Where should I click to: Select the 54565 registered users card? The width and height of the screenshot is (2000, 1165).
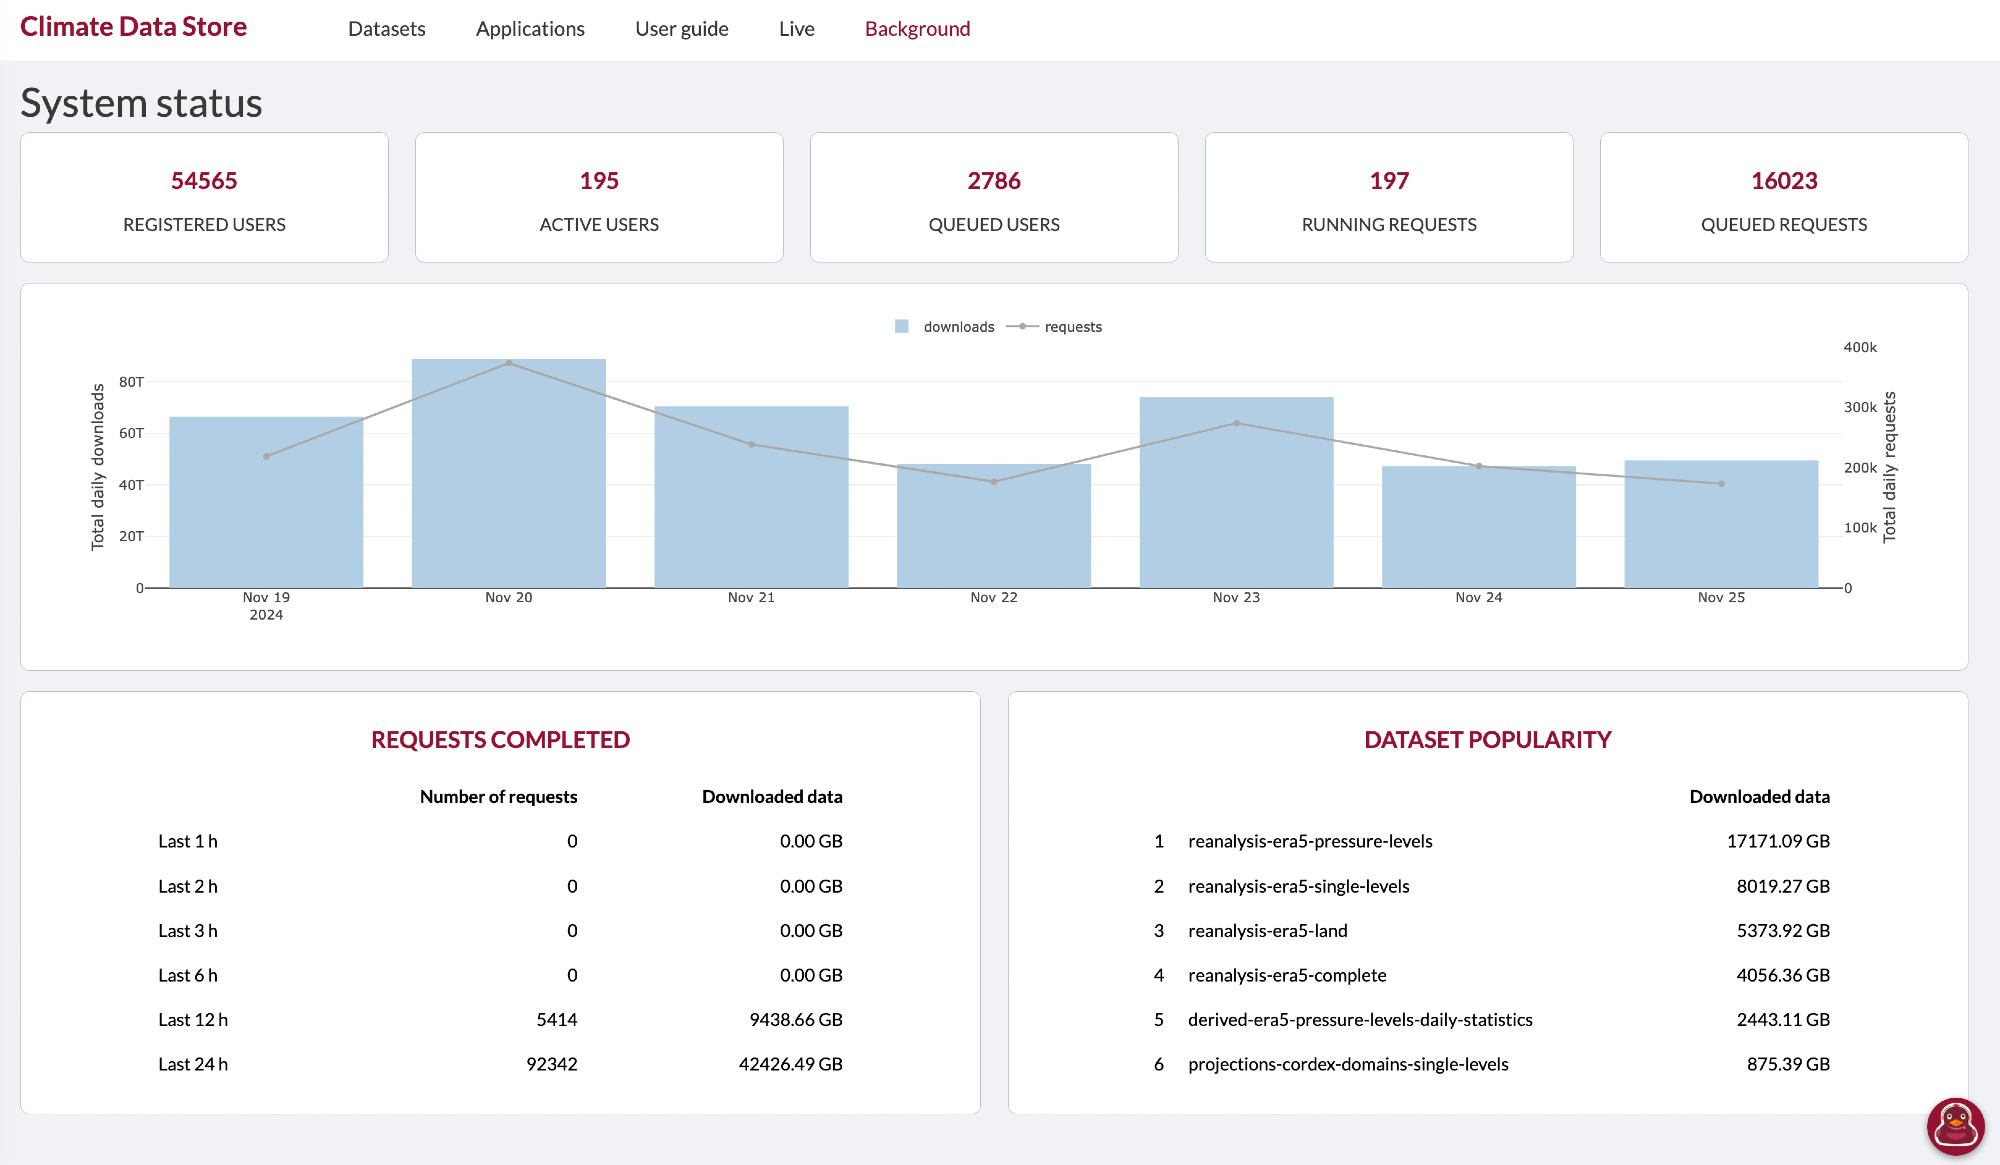[204, 198]
